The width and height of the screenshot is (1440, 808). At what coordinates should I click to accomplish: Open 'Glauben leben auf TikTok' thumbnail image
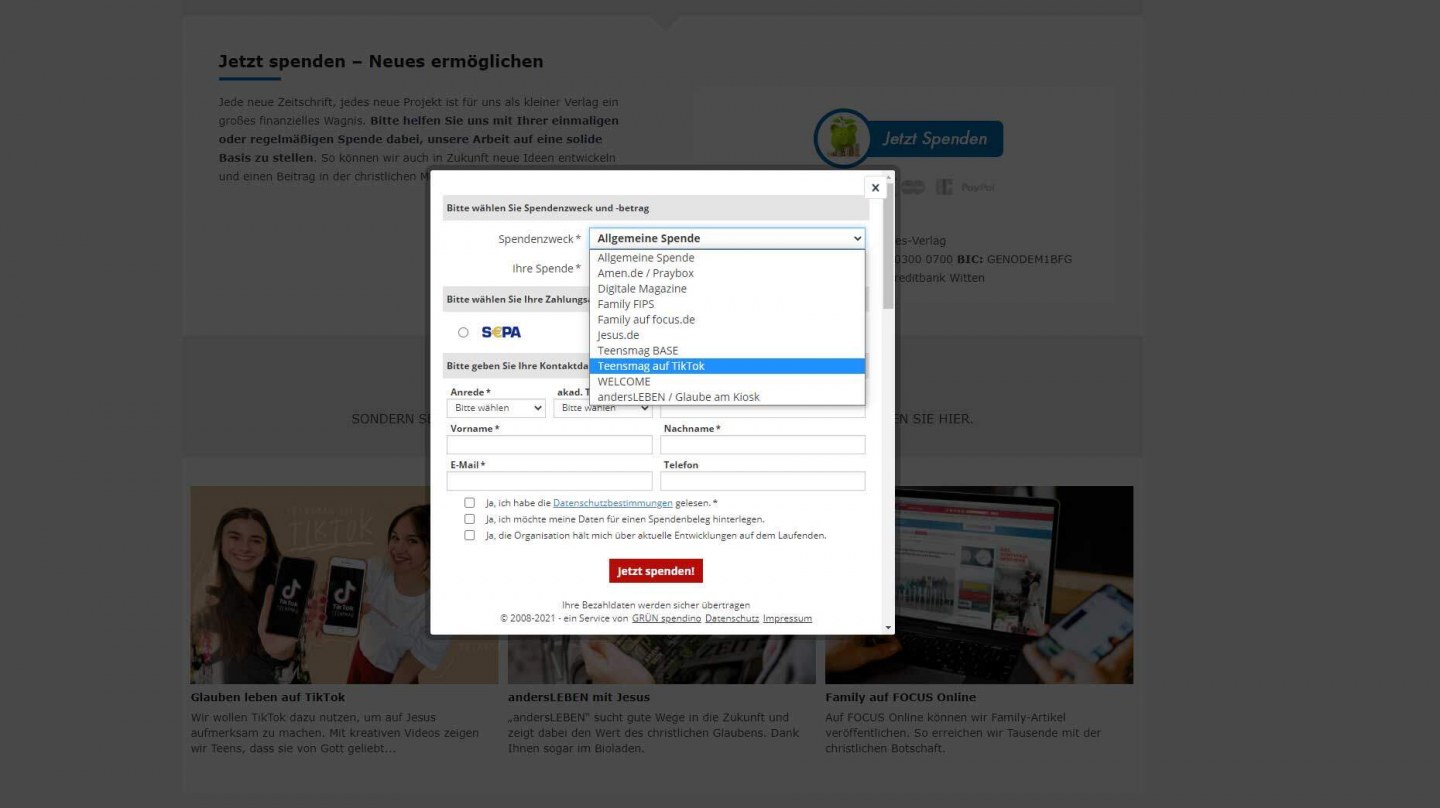point(344,585)
